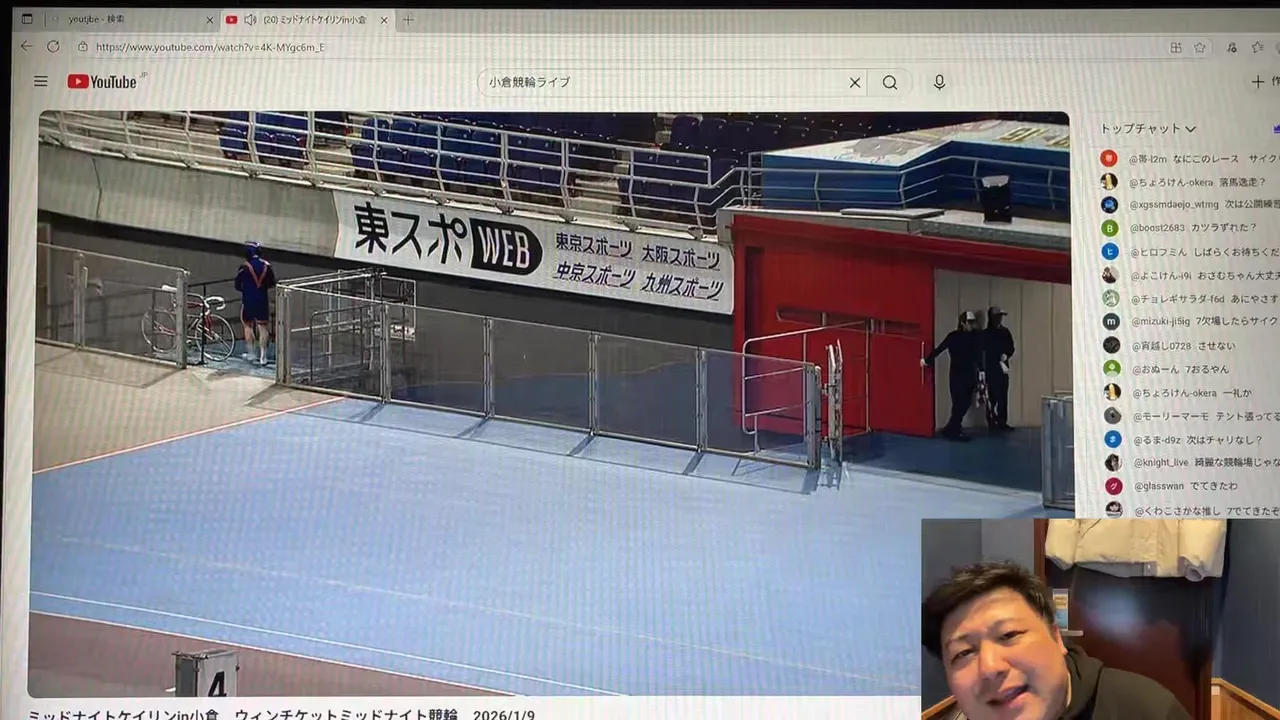Open the avatar of @knight_live

click(x=1113, y=462)
